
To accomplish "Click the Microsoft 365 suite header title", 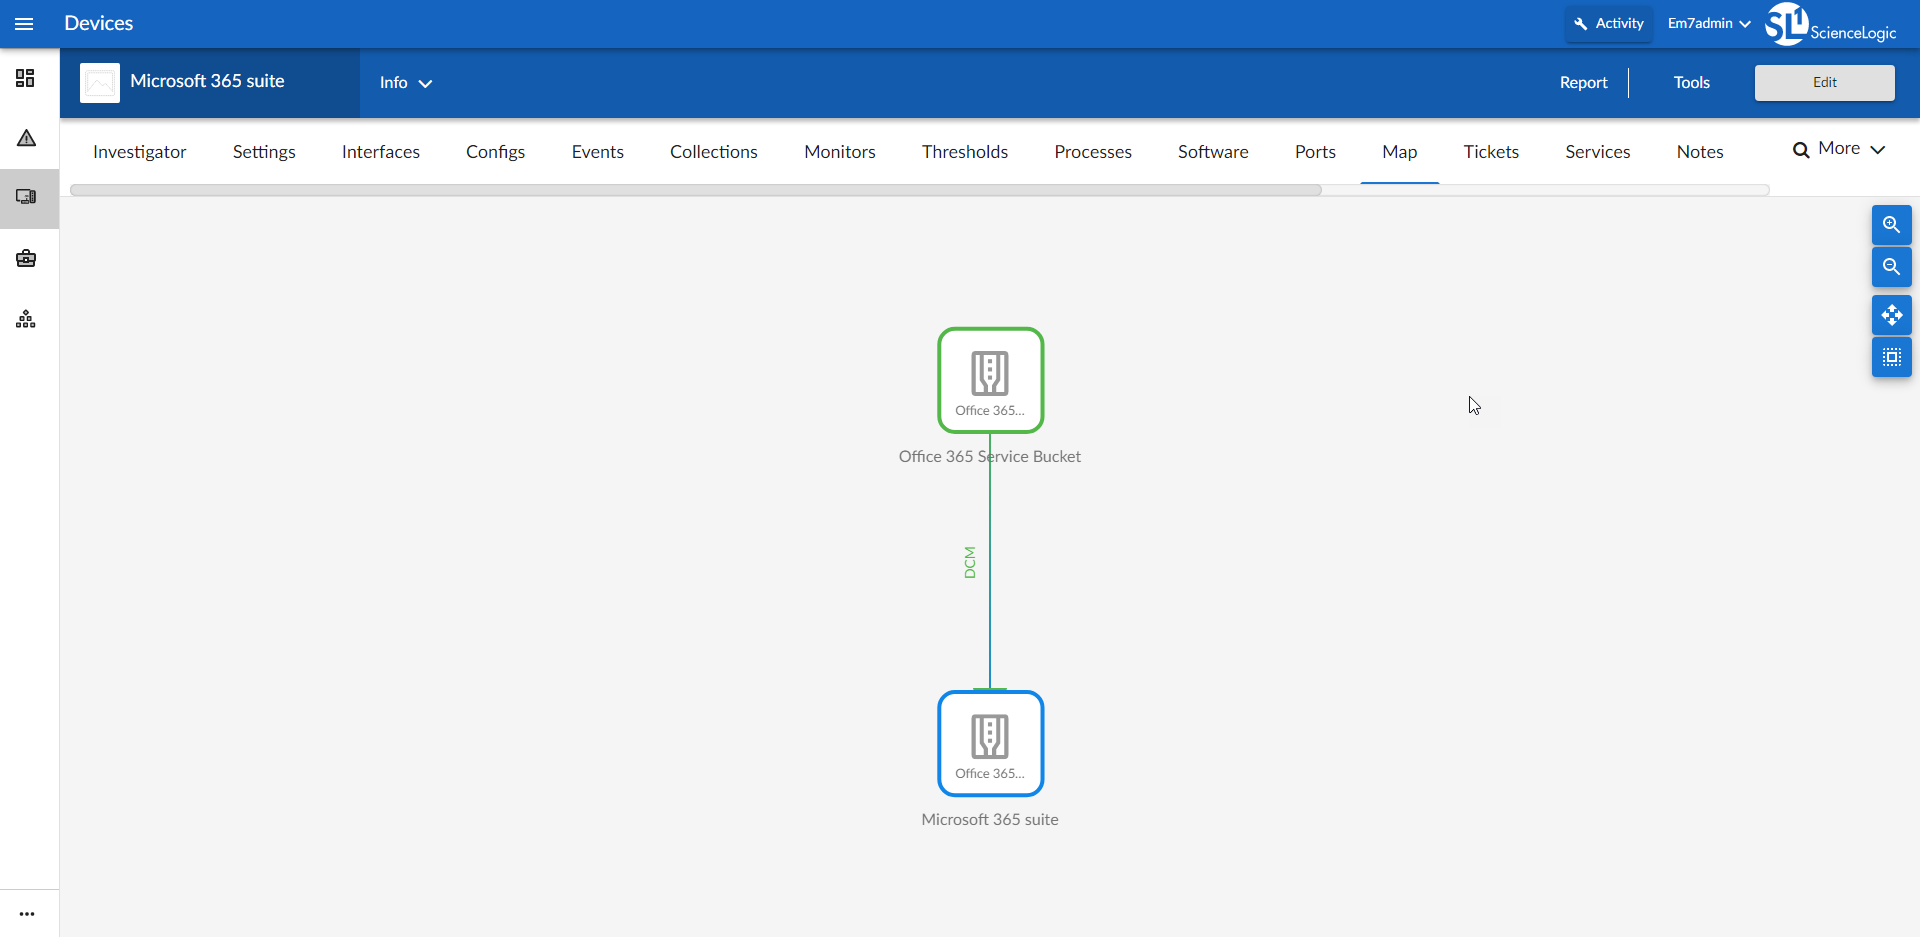I will (x=207, y=81).
